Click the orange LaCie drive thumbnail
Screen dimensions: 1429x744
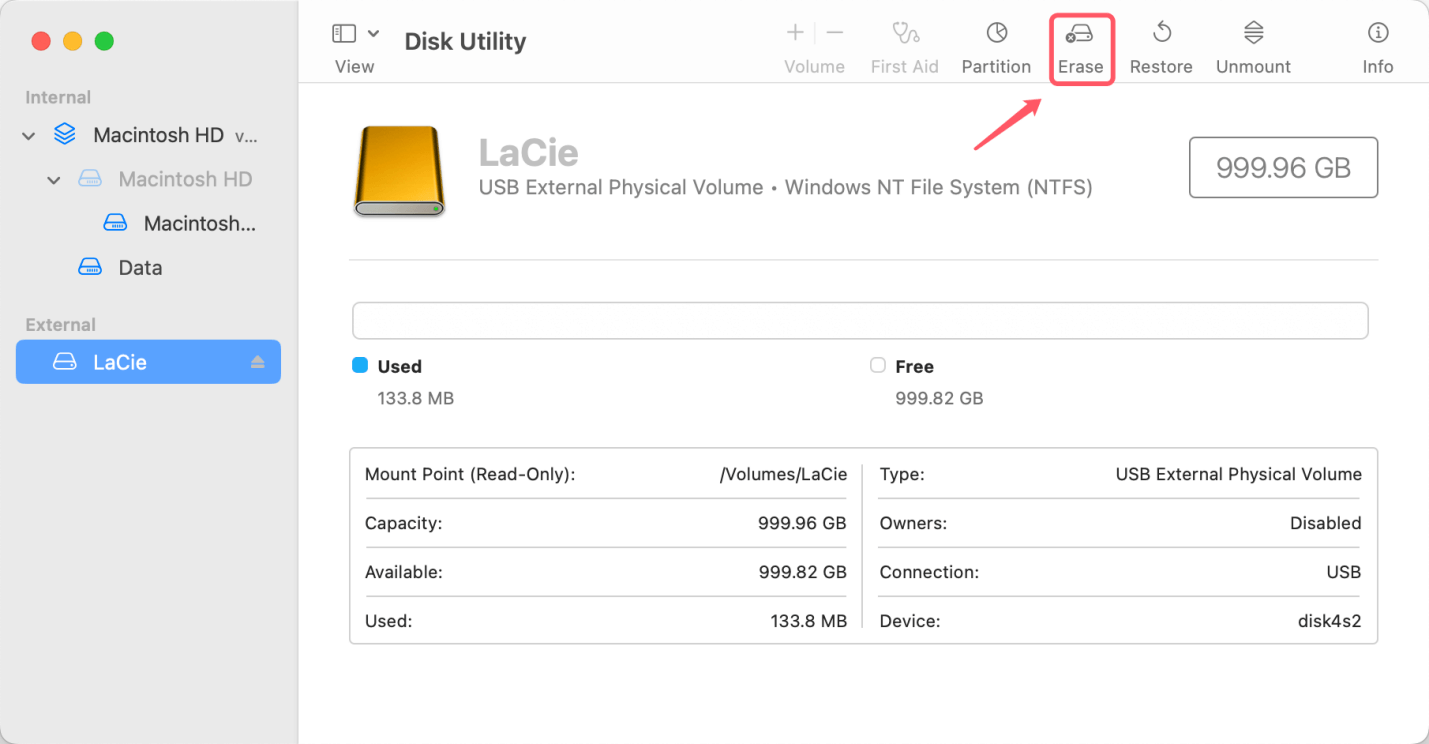tap(398, 170)
